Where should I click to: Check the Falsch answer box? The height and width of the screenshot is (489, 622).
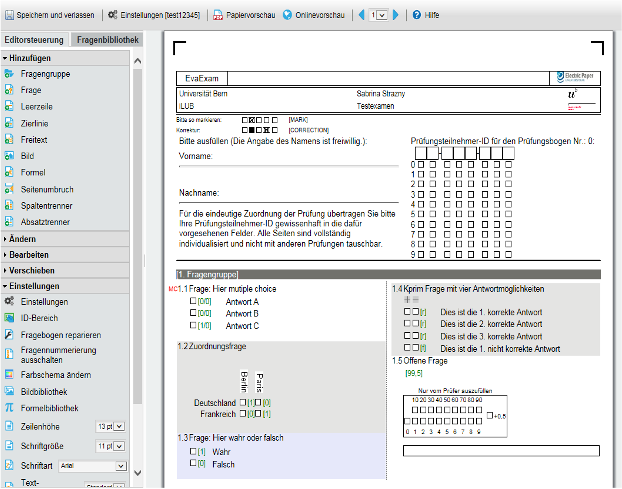[x=193, y=465]
